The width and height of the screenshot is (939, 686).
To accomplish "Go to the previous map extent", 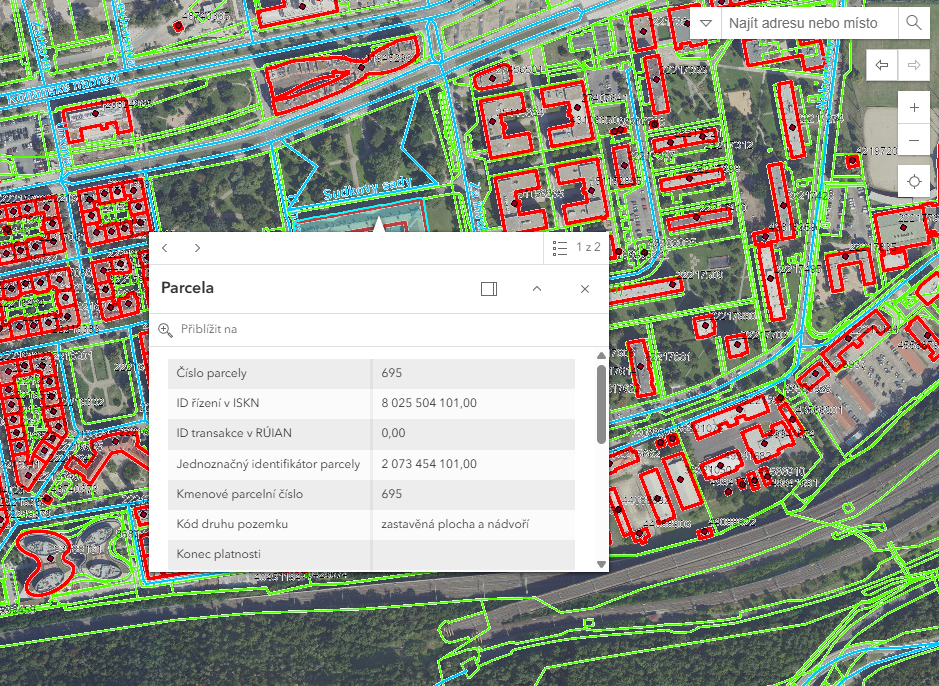I will (x=882, y=66).
